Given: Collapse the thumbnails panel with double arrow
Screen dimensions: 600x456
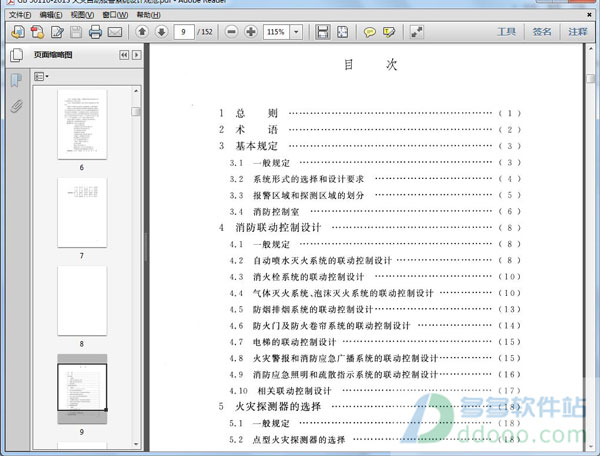Looking at the screenshot, I should point(124,55).
